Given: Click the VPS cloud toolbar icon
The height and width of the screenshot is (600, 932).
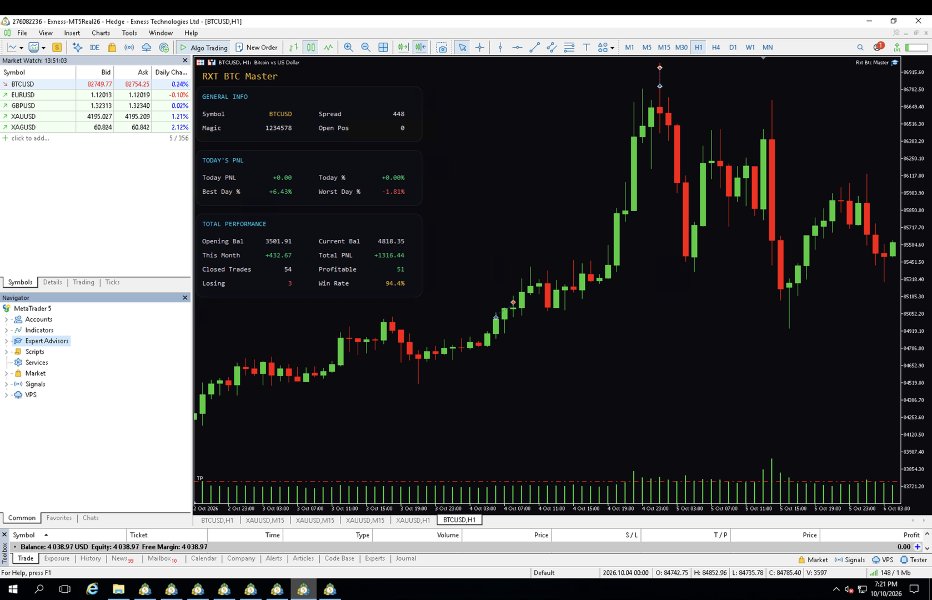Looking at the screenshot, I should (x=146, y=47).
